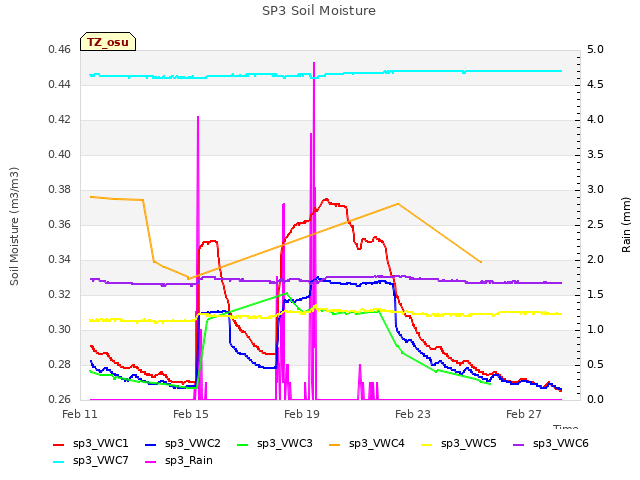Screen dimensions: 640x480
Task: Click the 0.44 left axis value
Action: pyautogui.click(x=60, y=85)
